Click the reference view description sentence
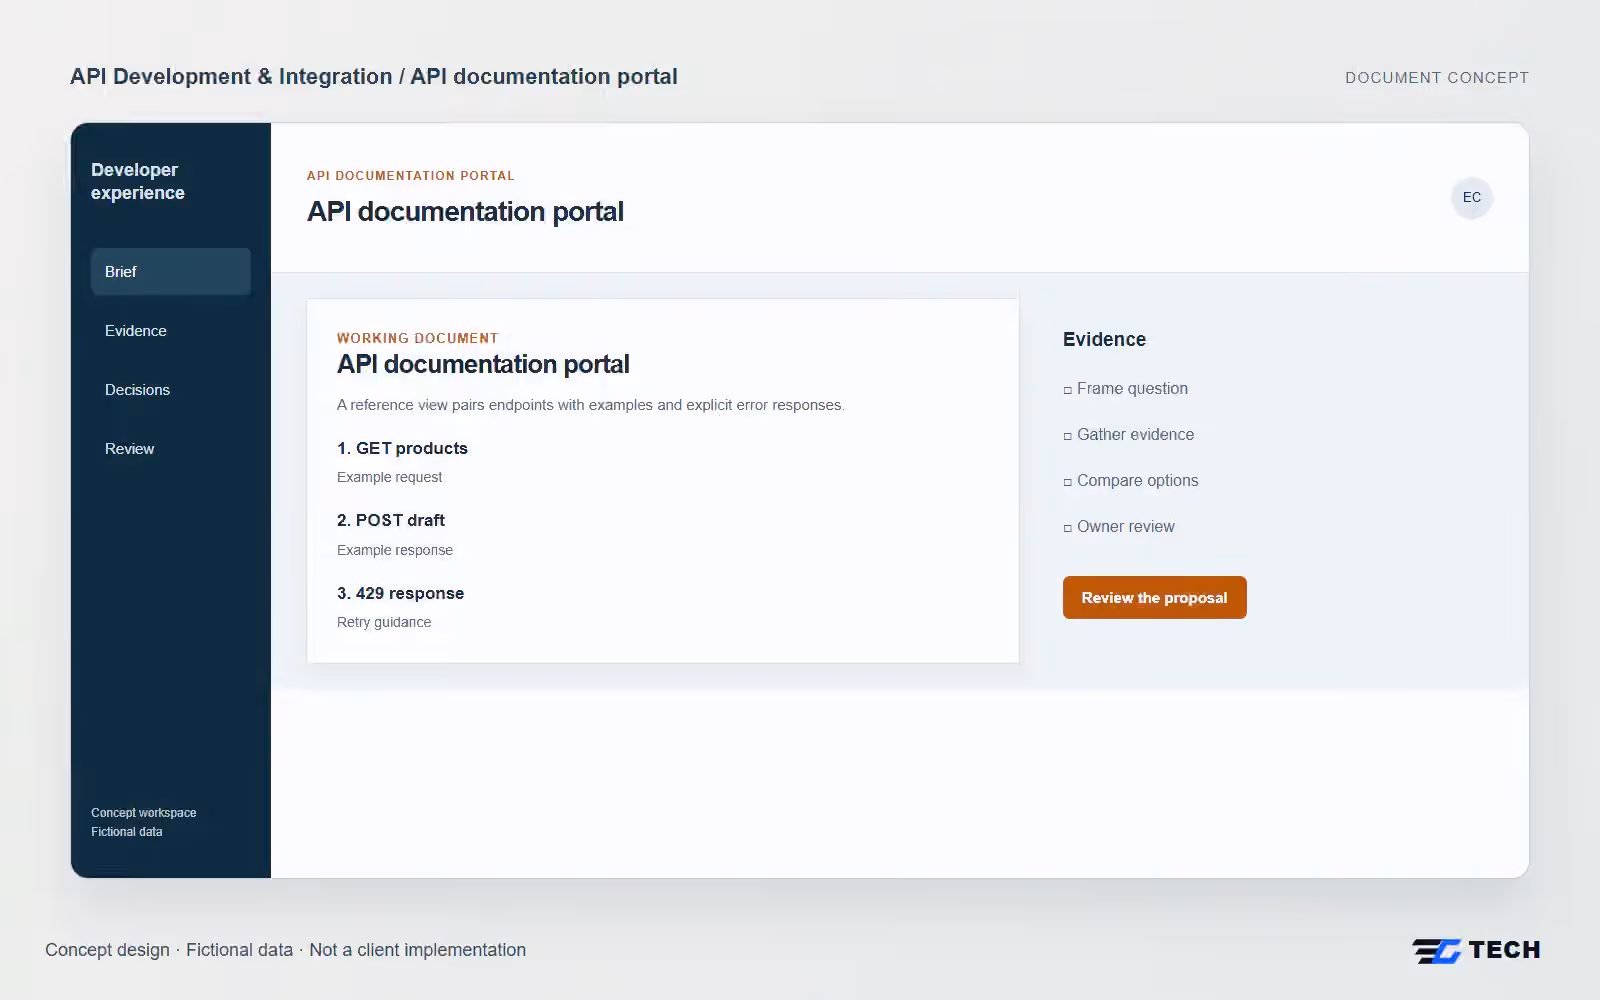Screen dimensions: 1600x1000 tap(590, 405)
